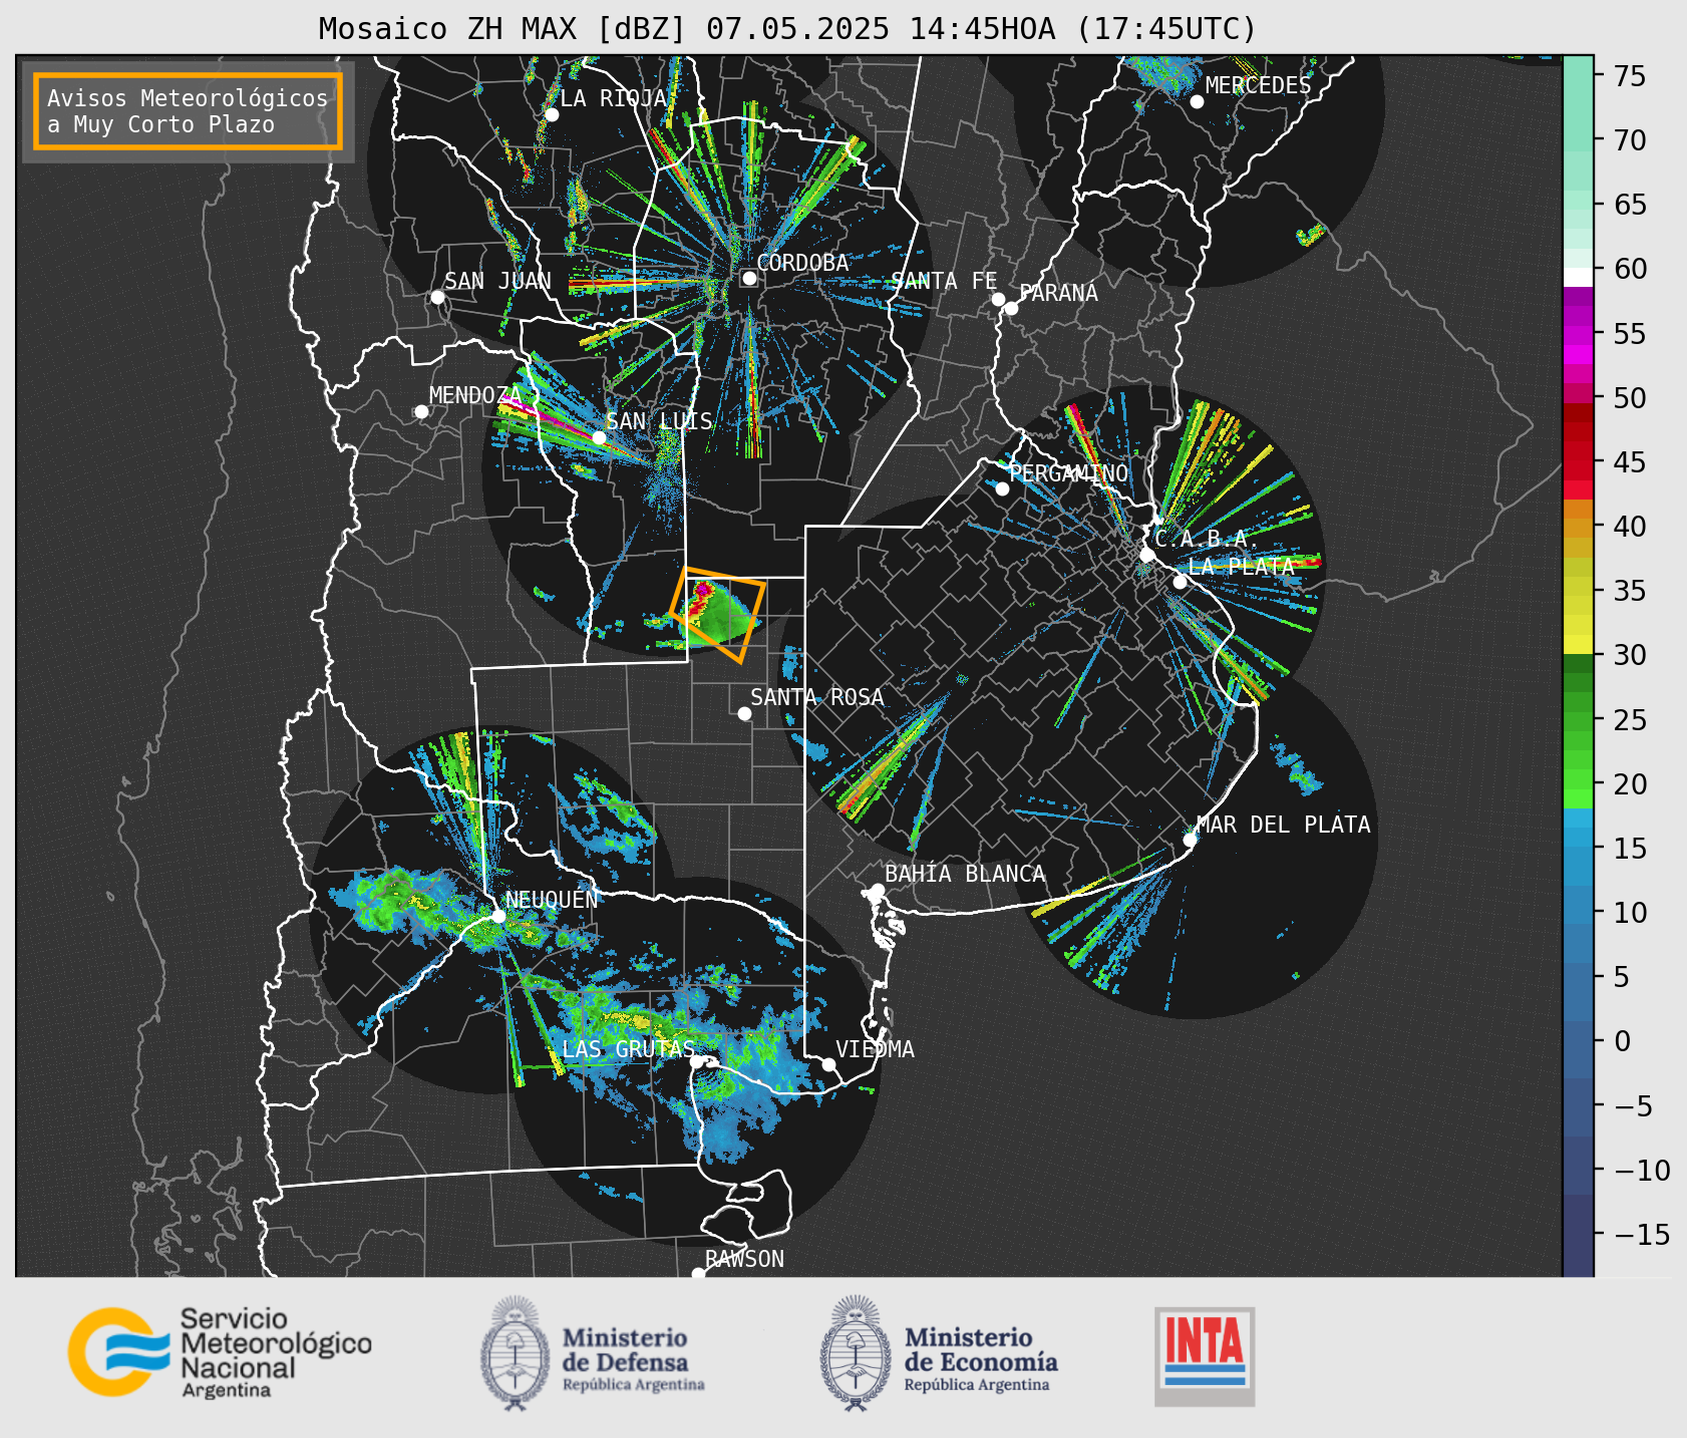The width and height of the screenshot is (1687, 1438).
Task: Click the BAHÍA BLANCA label text
Action: click(965, 874)
